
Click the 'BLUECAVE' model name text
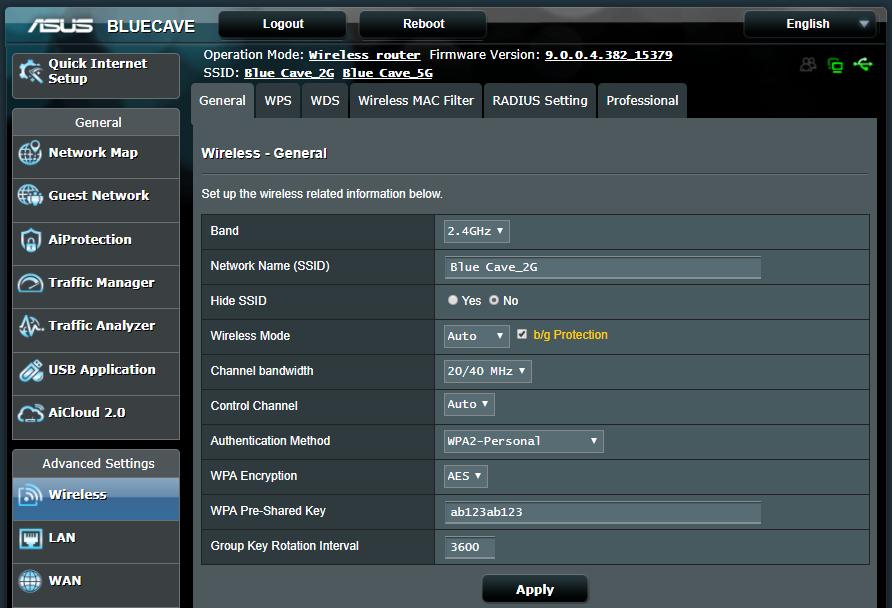[151, 26]
